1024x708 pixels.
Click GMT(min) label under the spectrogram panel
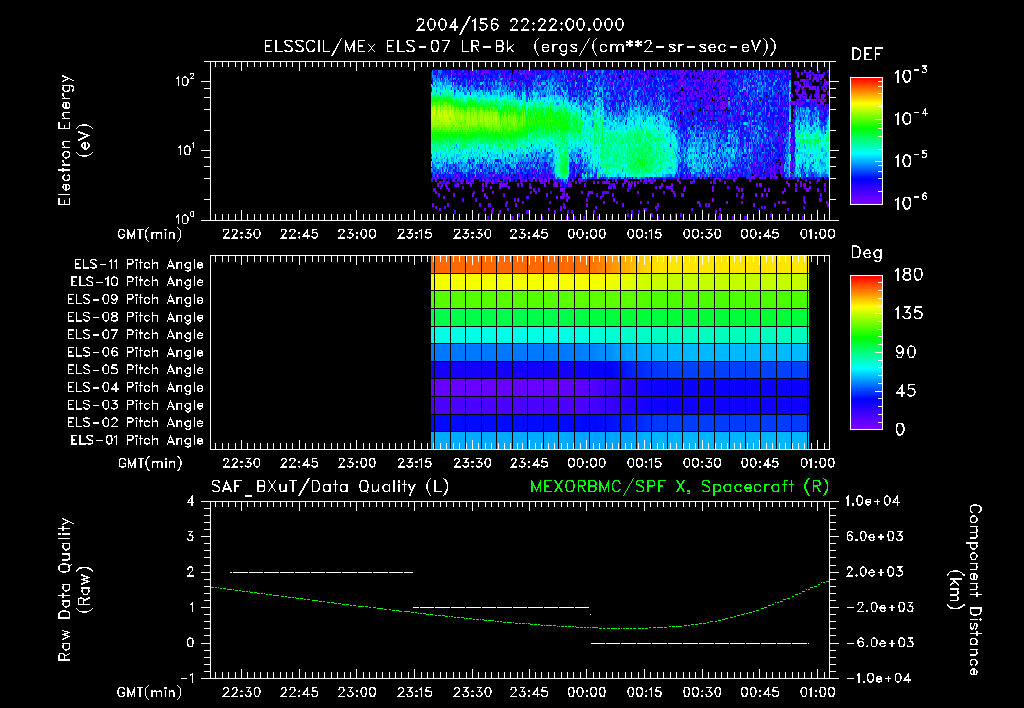point(150,234)
